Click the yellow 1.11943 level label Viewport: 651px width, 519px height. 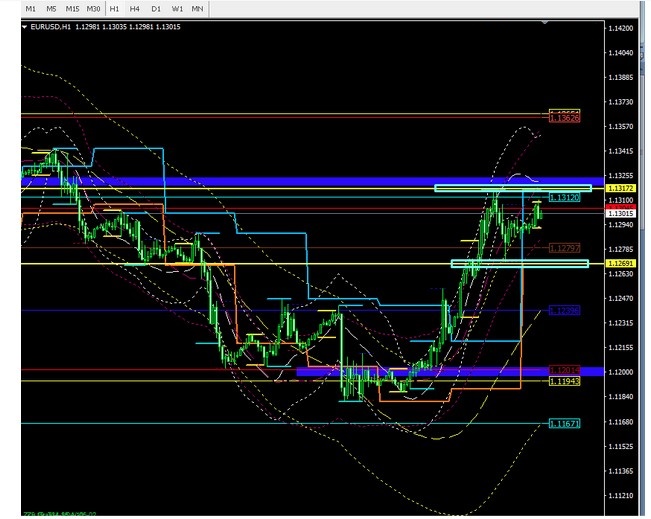click(x=567, y=382)
